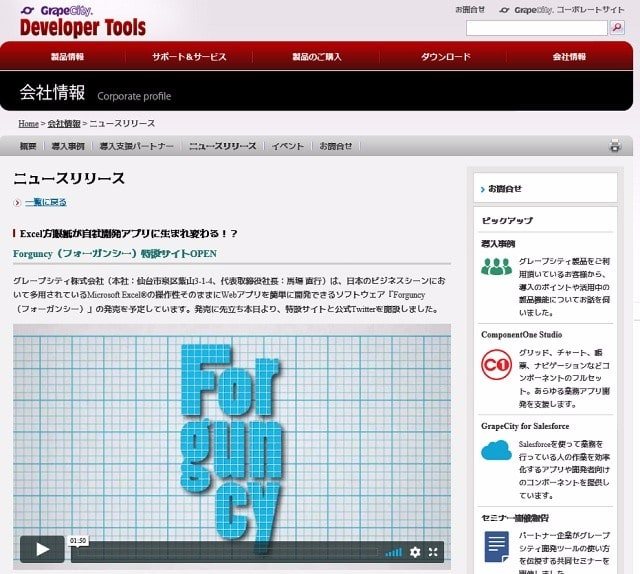The width and height of the screenshot is (640, 574).
Task: Select 概要 sub-navigation tab
Action: (x=28, y=146)
